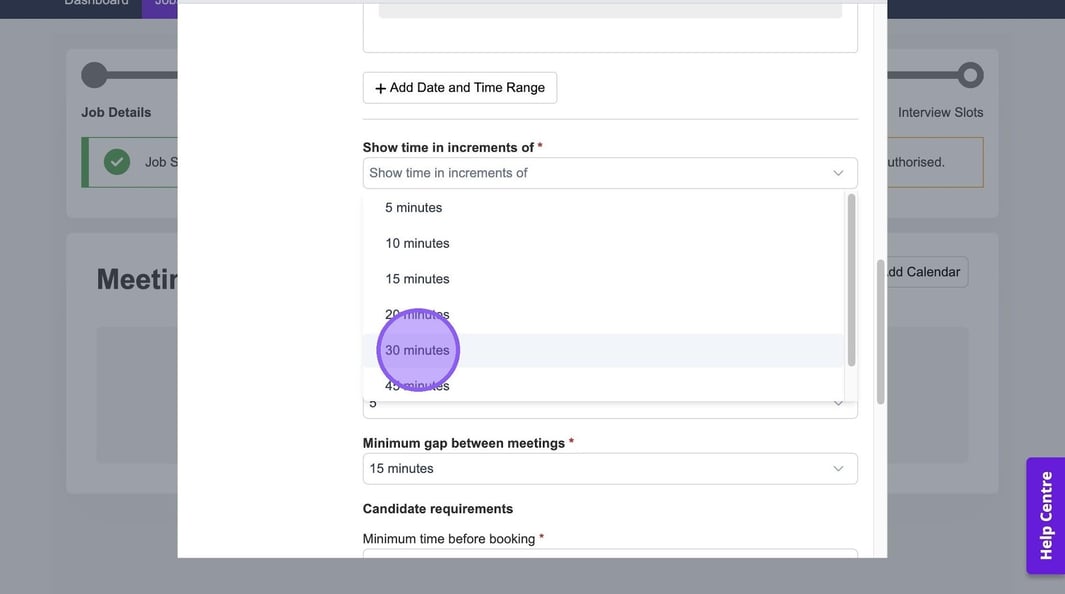
Task: Switch to the Dashboard tab
Action: (x=96, y=3)
